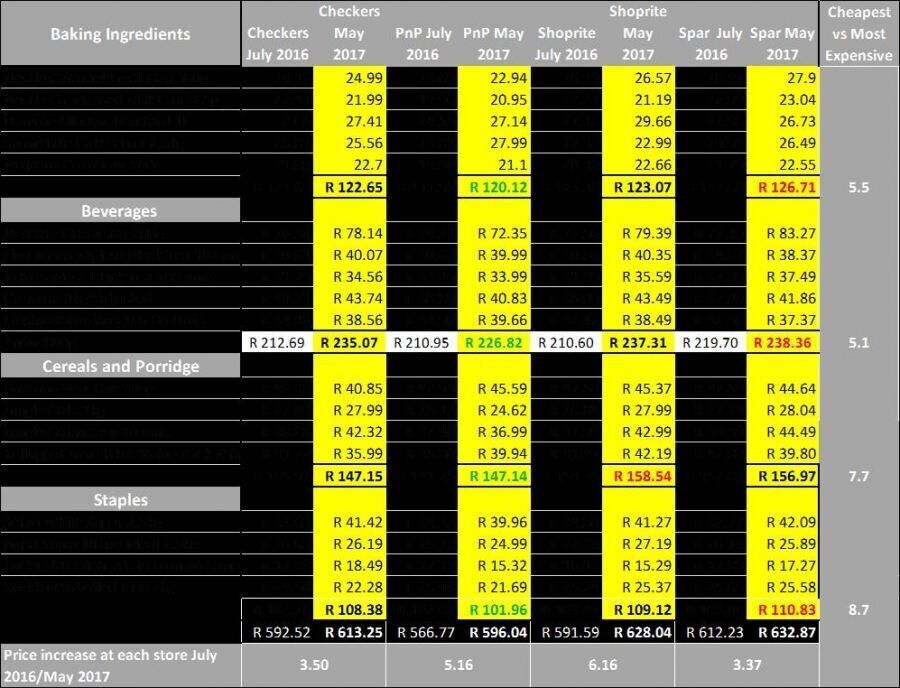Select the Checkers beverages total R 235.07

coord(350,343)
